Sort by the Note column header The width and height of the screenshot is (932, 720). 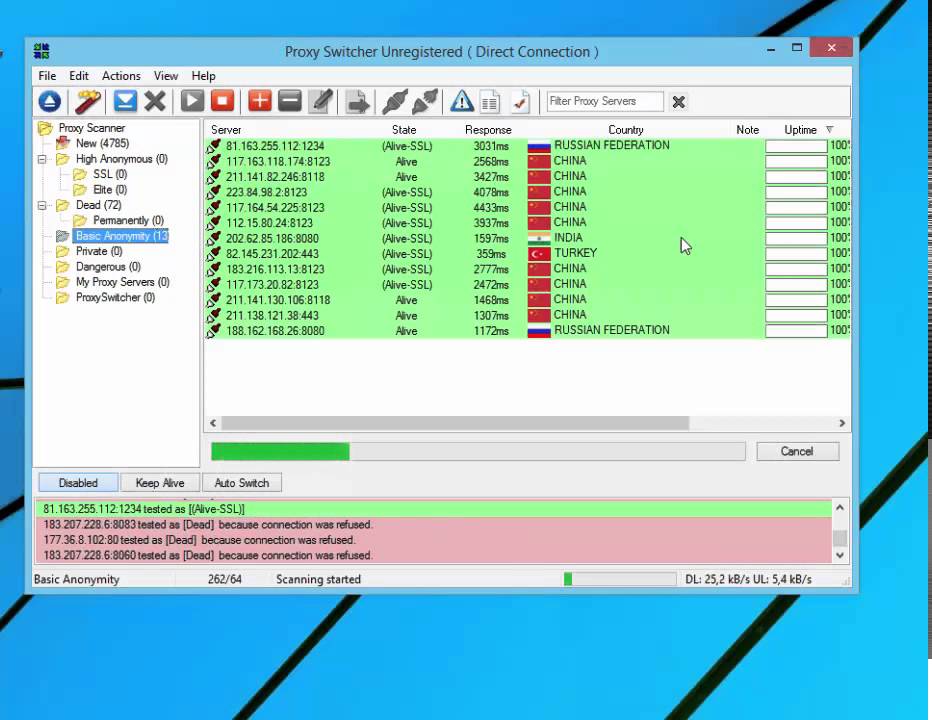coord(747,130)
